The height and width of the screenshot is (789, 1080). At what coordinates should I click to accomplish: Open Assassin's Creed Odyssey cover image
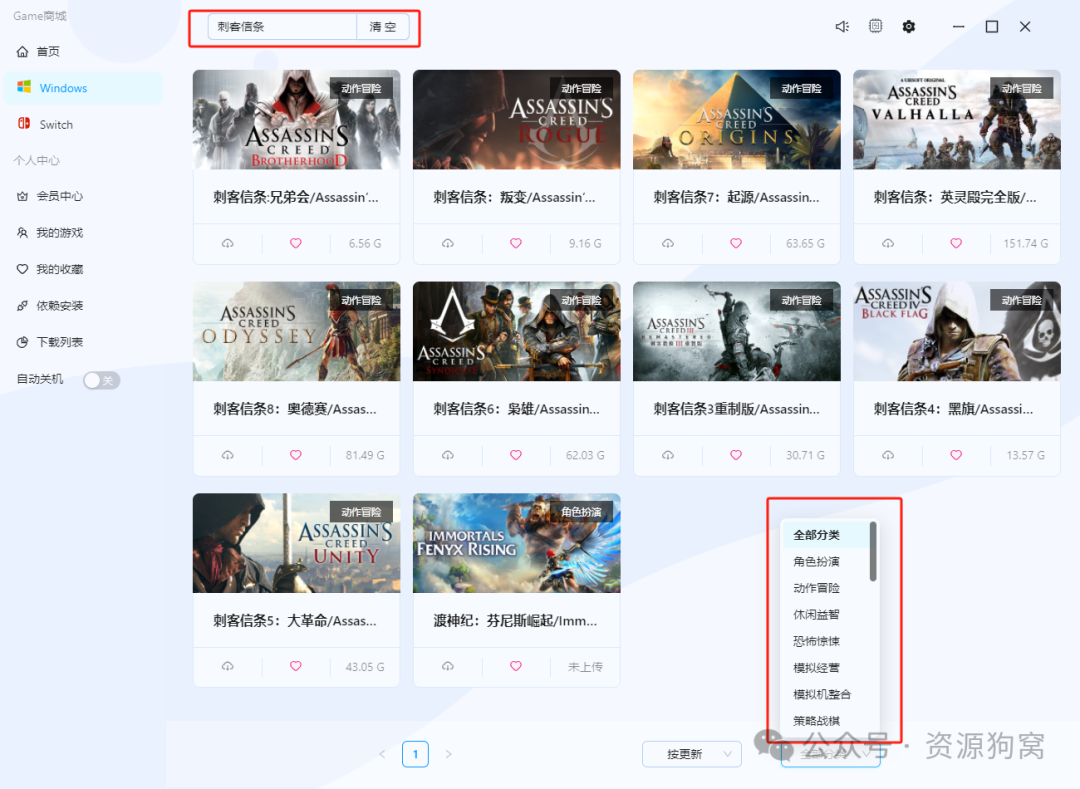click(296, 331)
